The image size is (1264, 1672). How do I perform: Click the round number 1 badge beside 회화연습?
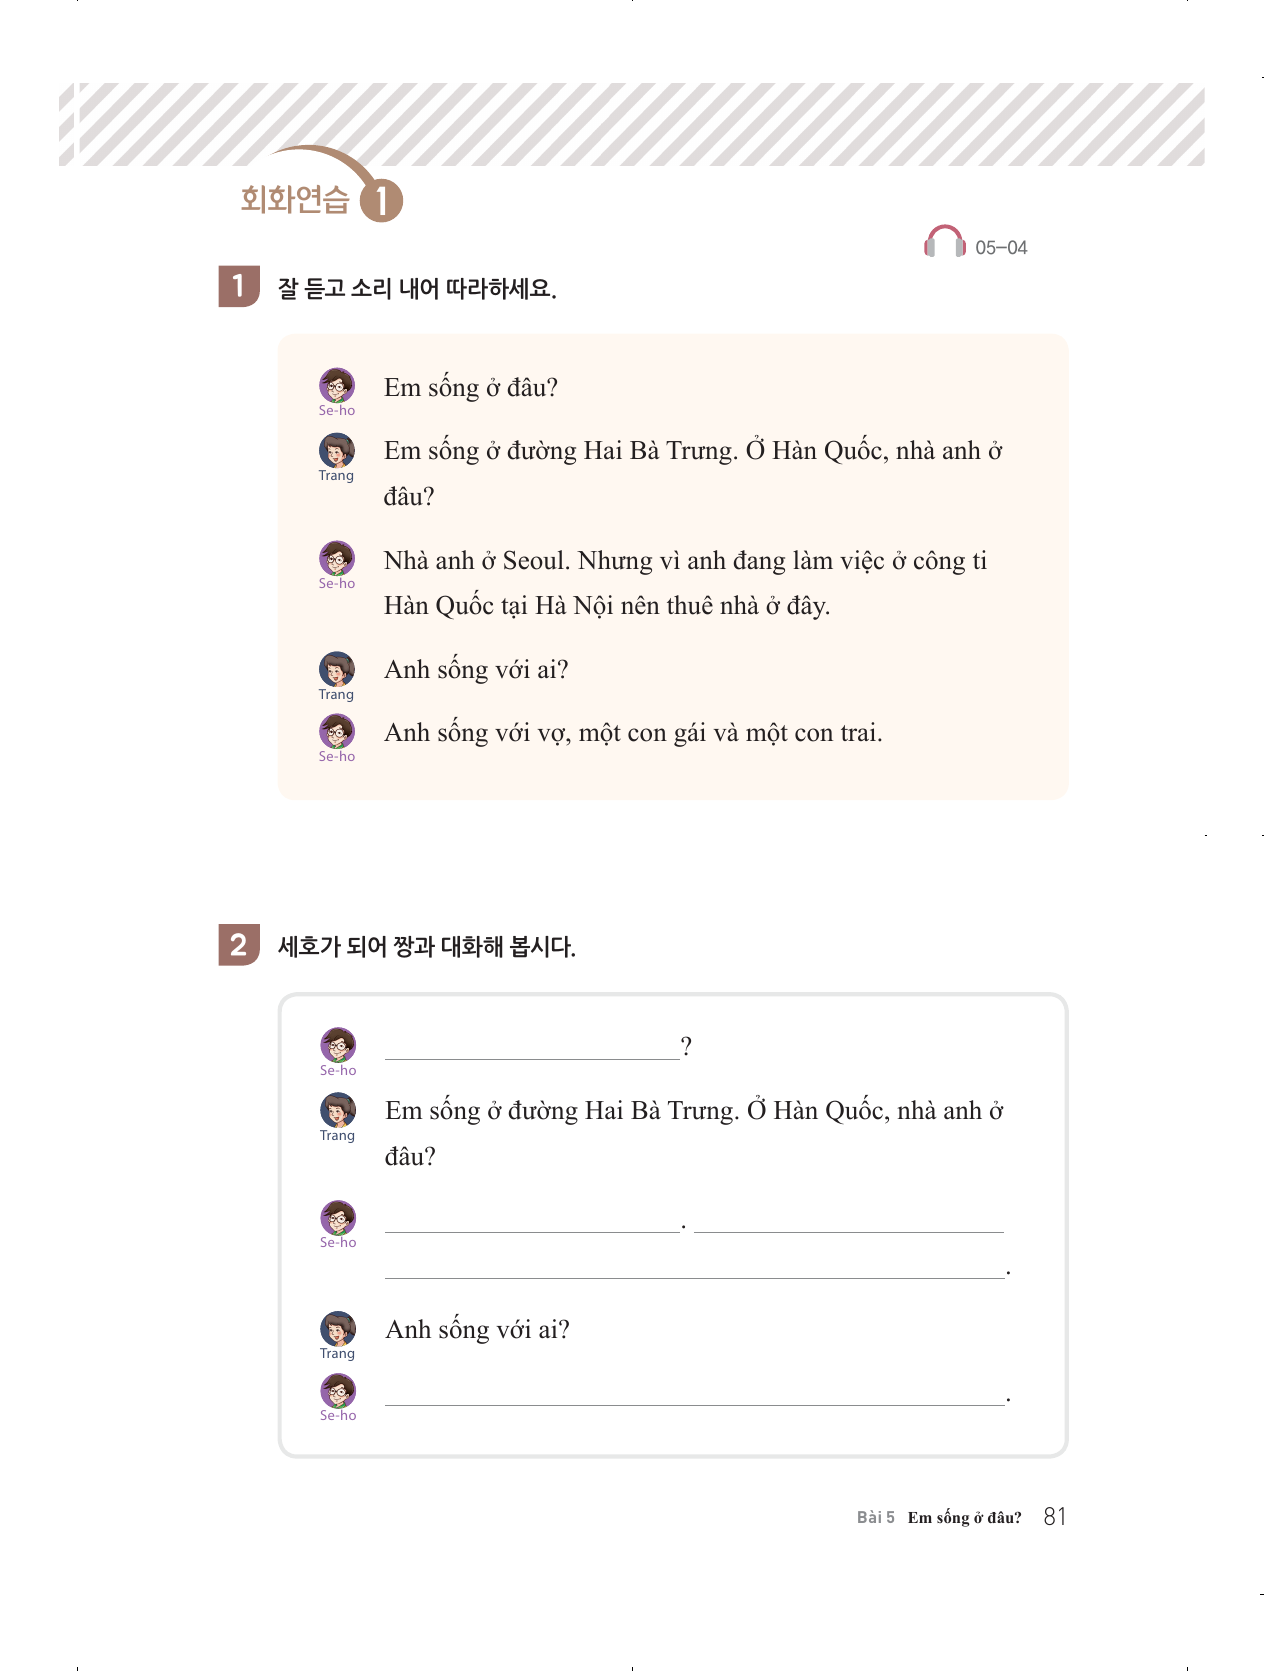pyautogui.click(x=381, y=201)
